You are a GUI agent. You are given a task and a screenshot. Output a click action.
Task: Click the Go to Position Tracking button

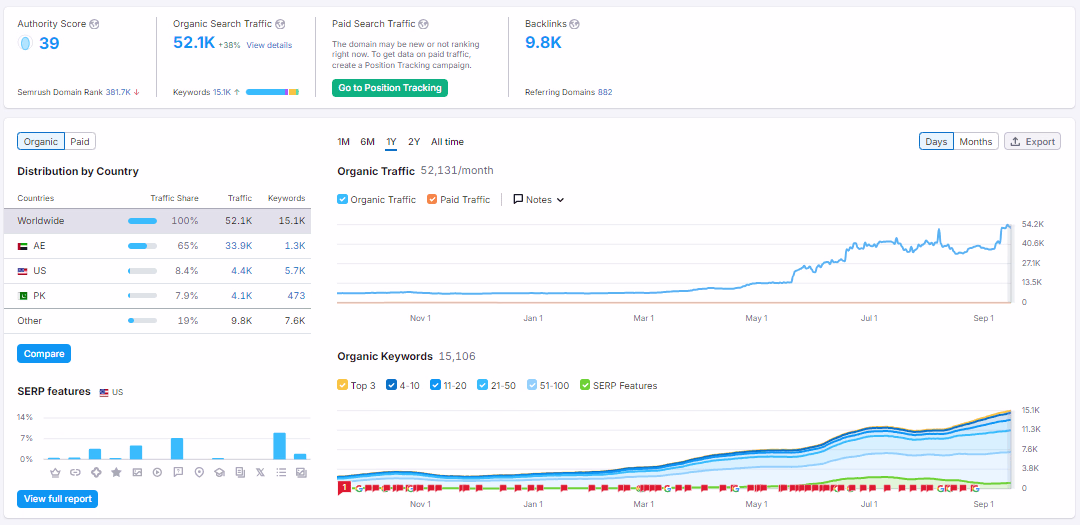390,88
